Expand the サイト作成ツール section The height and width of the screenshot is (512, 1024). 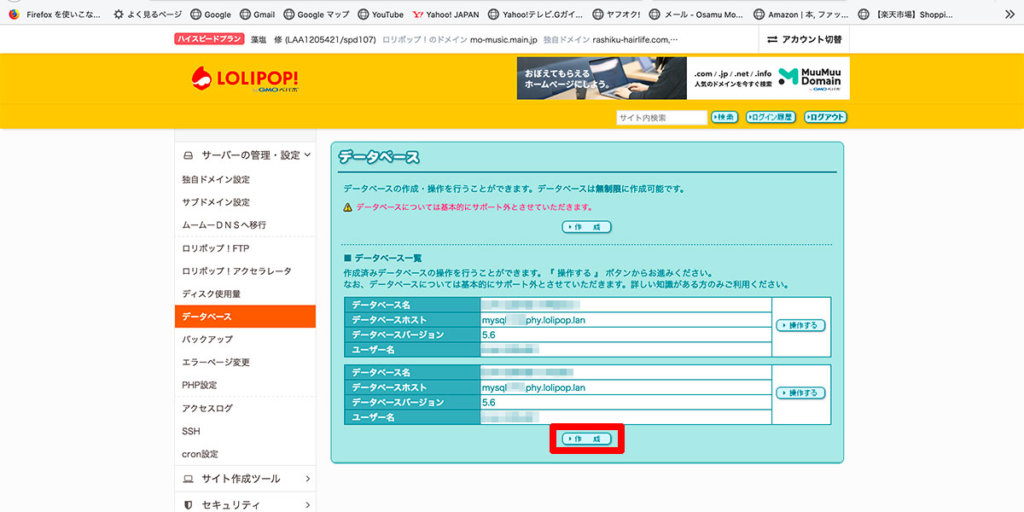(245, 479)
